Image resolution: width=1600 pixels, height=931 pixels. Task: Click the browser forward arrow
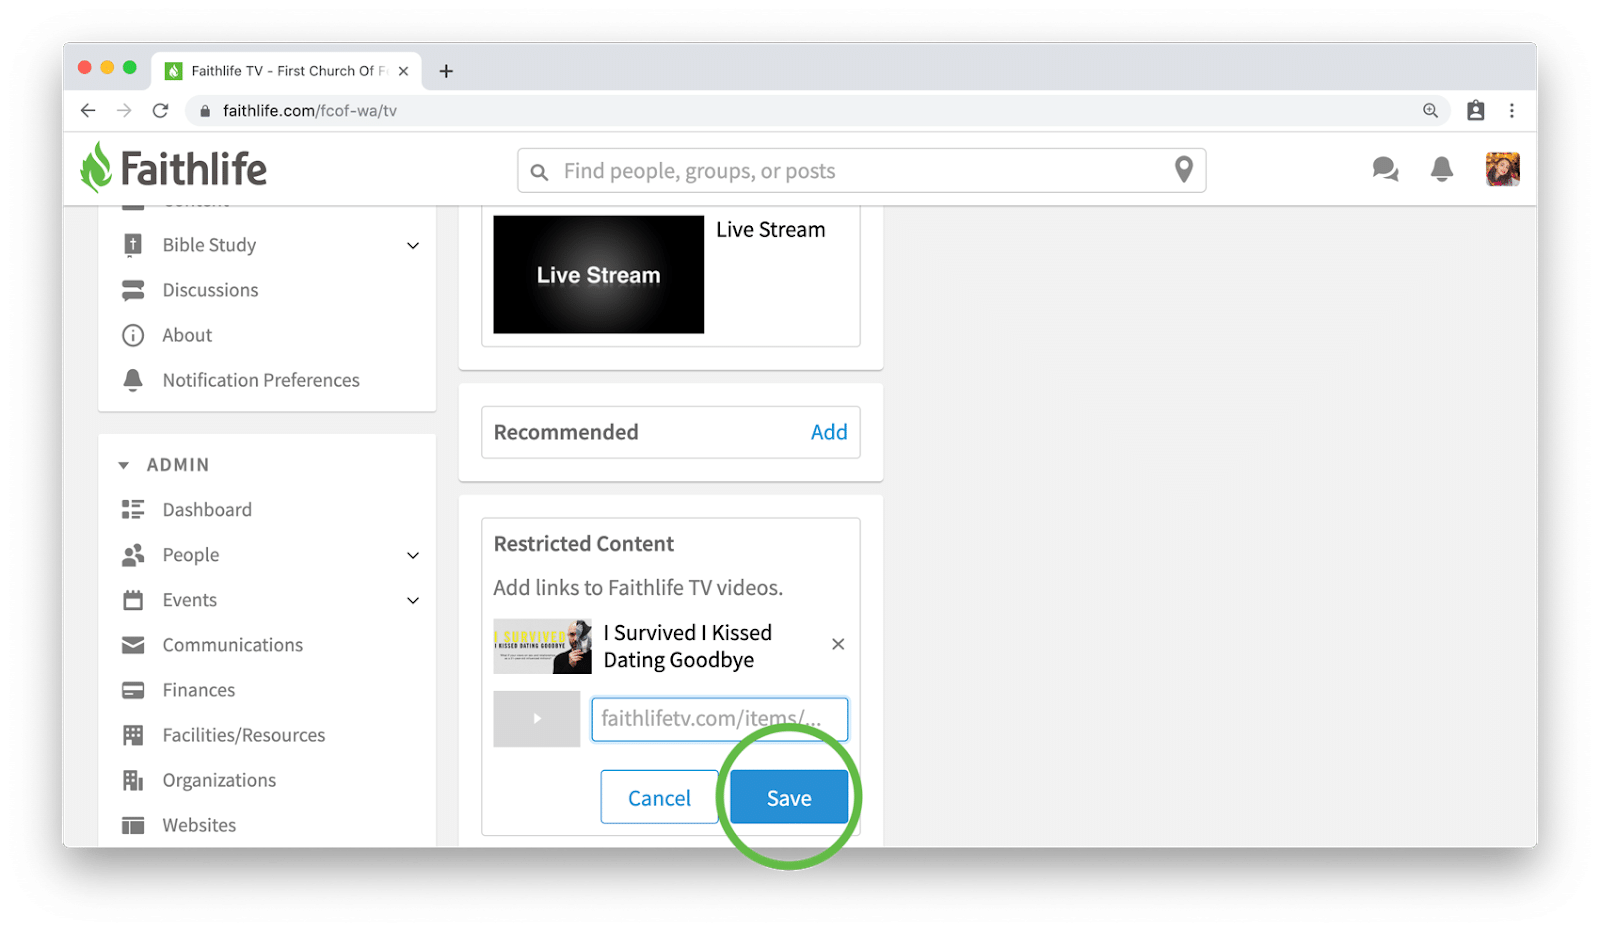point(124,110)
